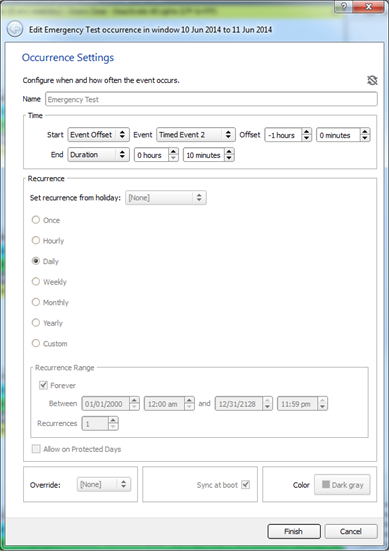Enable Allow on Protected Days checkbox
The width and height of the screenshot is (389, 556).
[36, 449]
